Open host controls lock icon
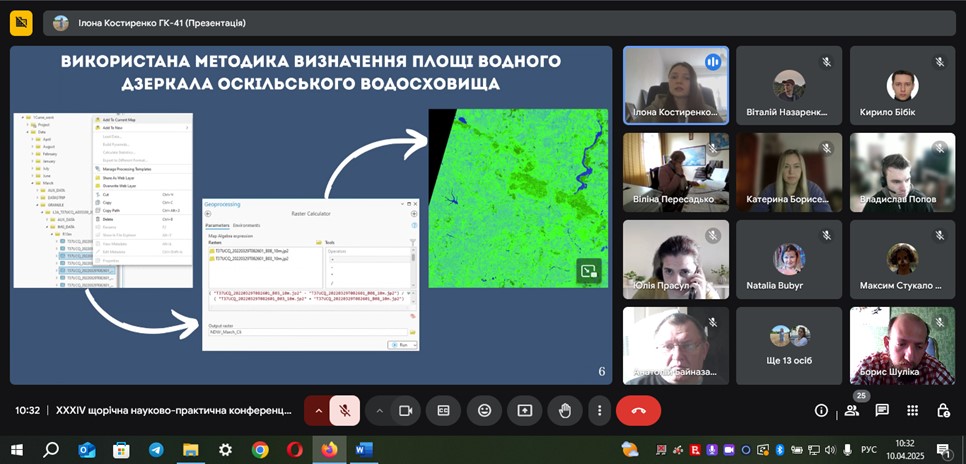Viewport: 966px width, 464px height. [943, 410]
